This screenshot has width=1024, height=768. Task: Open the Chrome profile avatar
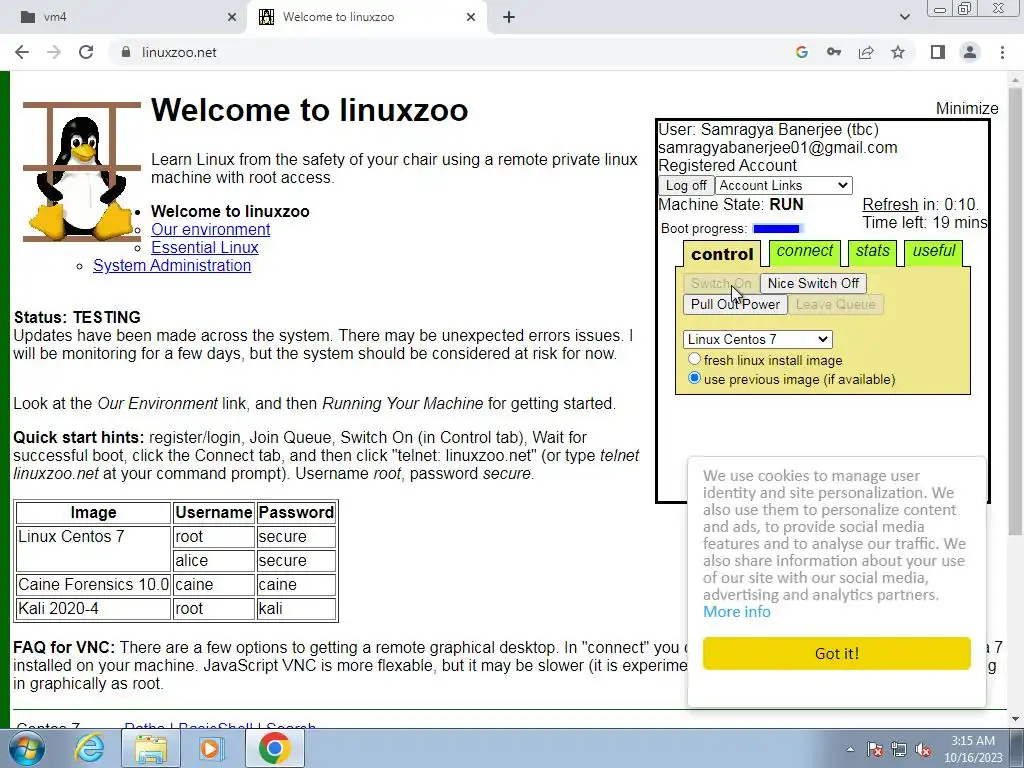(x=970, y=52)
